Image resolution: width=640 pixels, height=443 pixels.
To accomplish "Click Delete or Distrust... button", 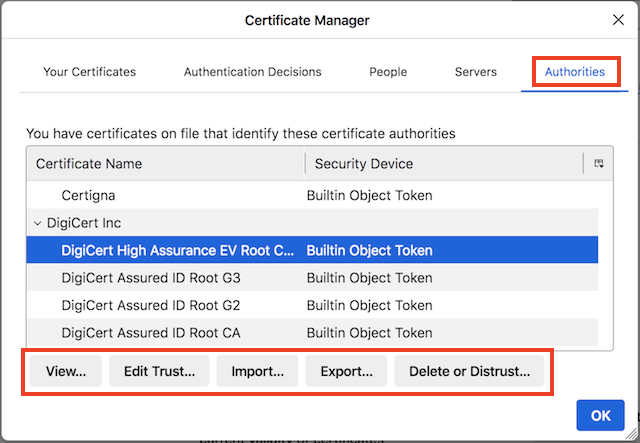I will (x=469, y=371).
